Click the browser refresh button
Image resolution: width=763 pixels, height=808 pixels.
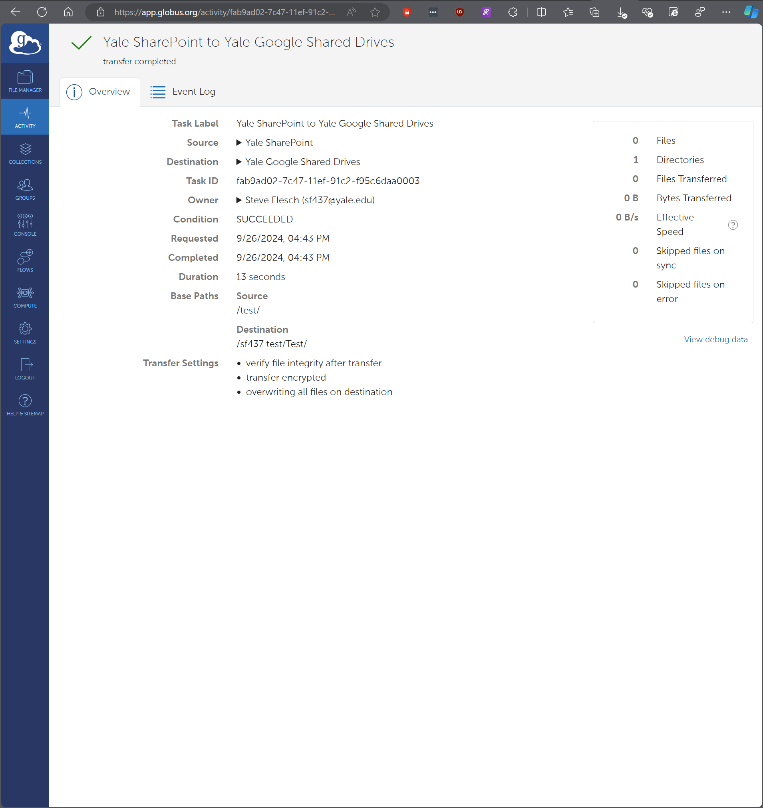point(41,13)
